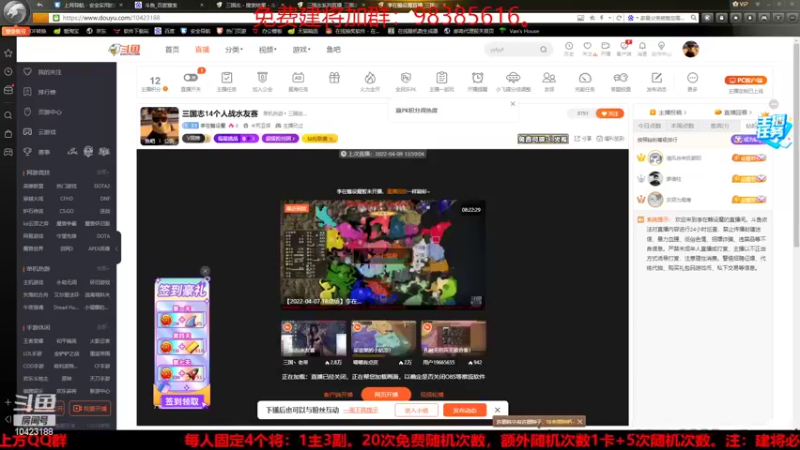Open the three-dots more icon
Screen dimensions: 800x450
pyautogui.click(x=692, y=78)
